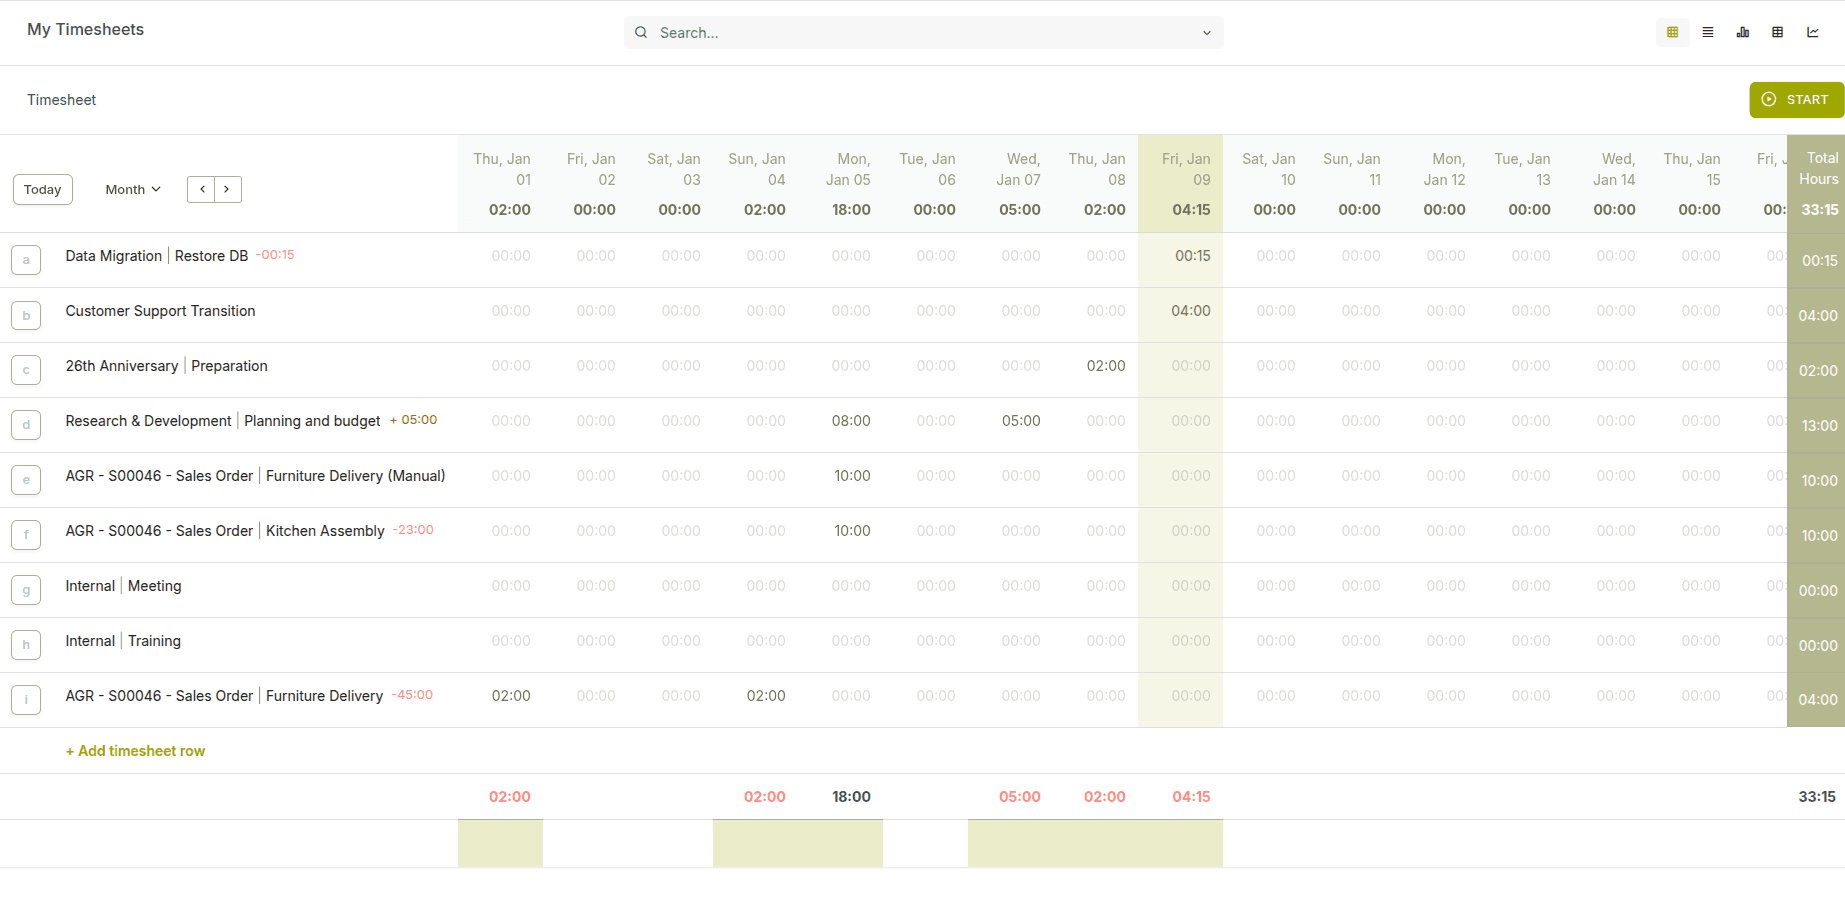This screenshot has height=912, width=1845.
Task: Go to previous period with left arrow
Action: [x=201, y=188]
